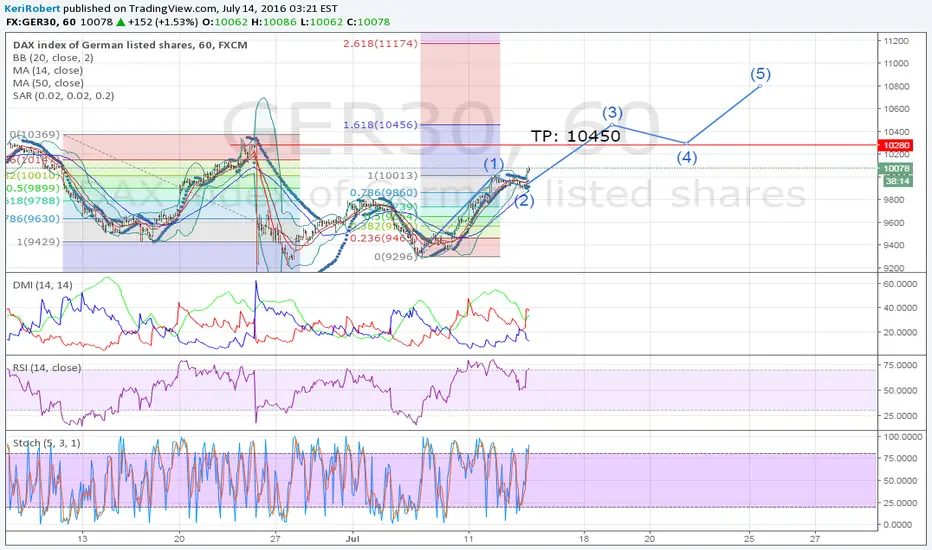Image resolution: width=932 pixels, height=550 pixels.
Task: Click the 0(10369) retracement level
Action: coord(34,135)
